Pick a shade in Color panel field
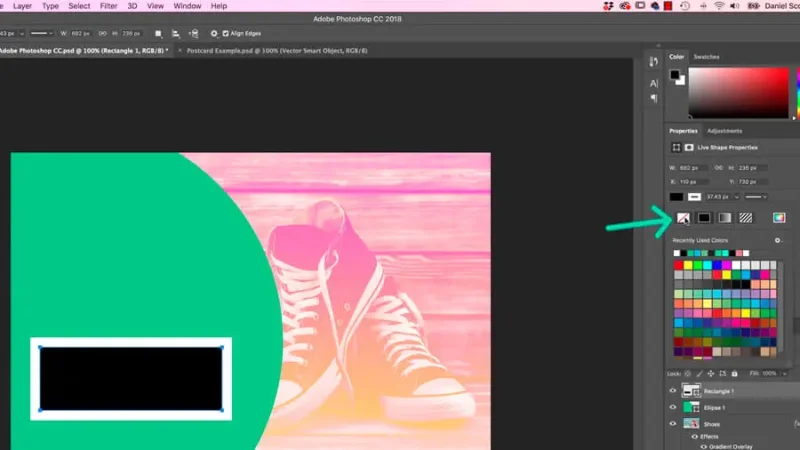Screen dimensions: 800x450 click(x=738, y=93)
